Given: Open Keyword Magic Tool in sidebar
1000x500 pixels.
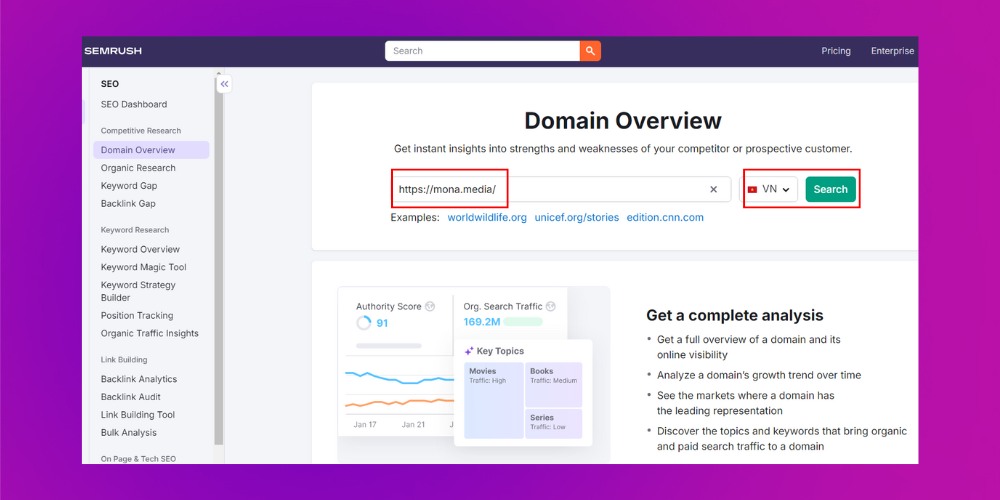Looking at the screenshot, I should click(143, 267).
